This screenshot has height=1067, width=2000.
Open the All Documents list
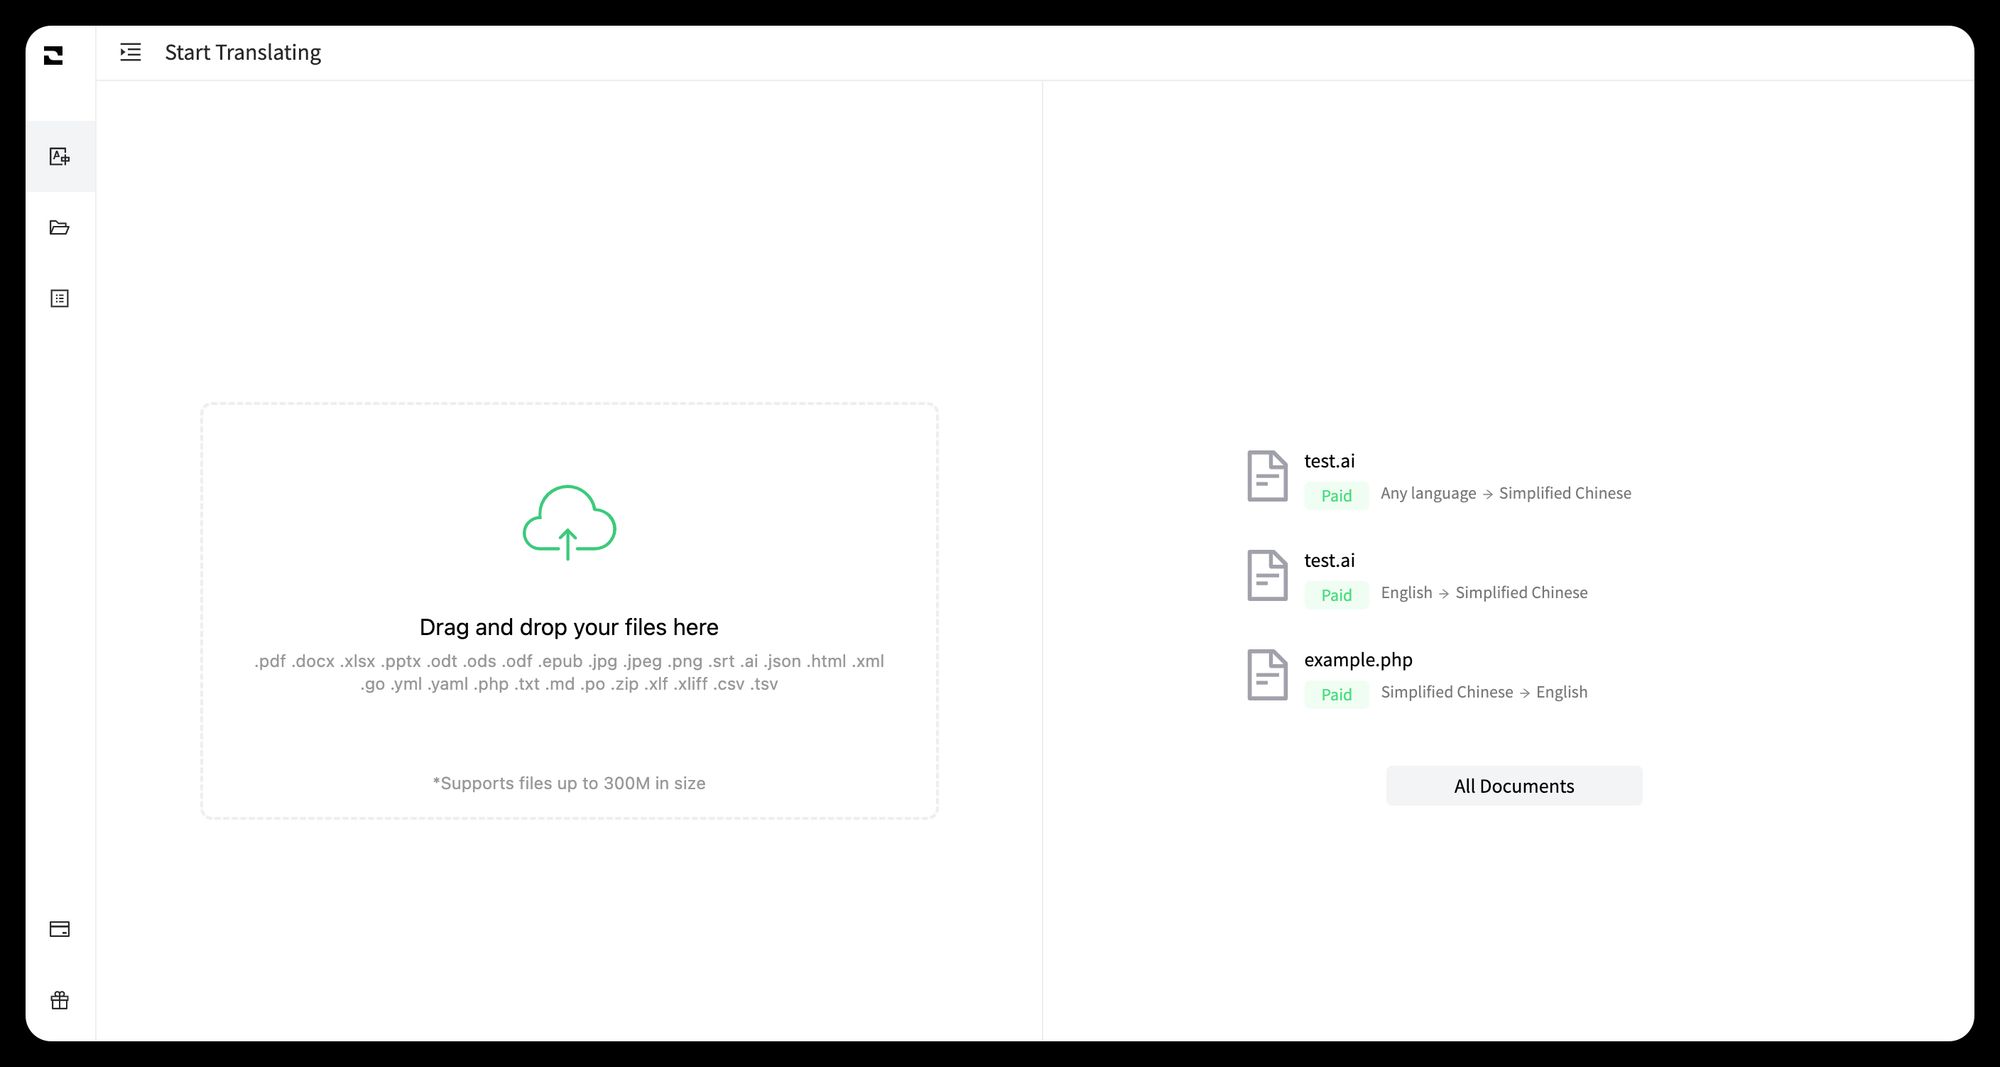point(1513,786)
